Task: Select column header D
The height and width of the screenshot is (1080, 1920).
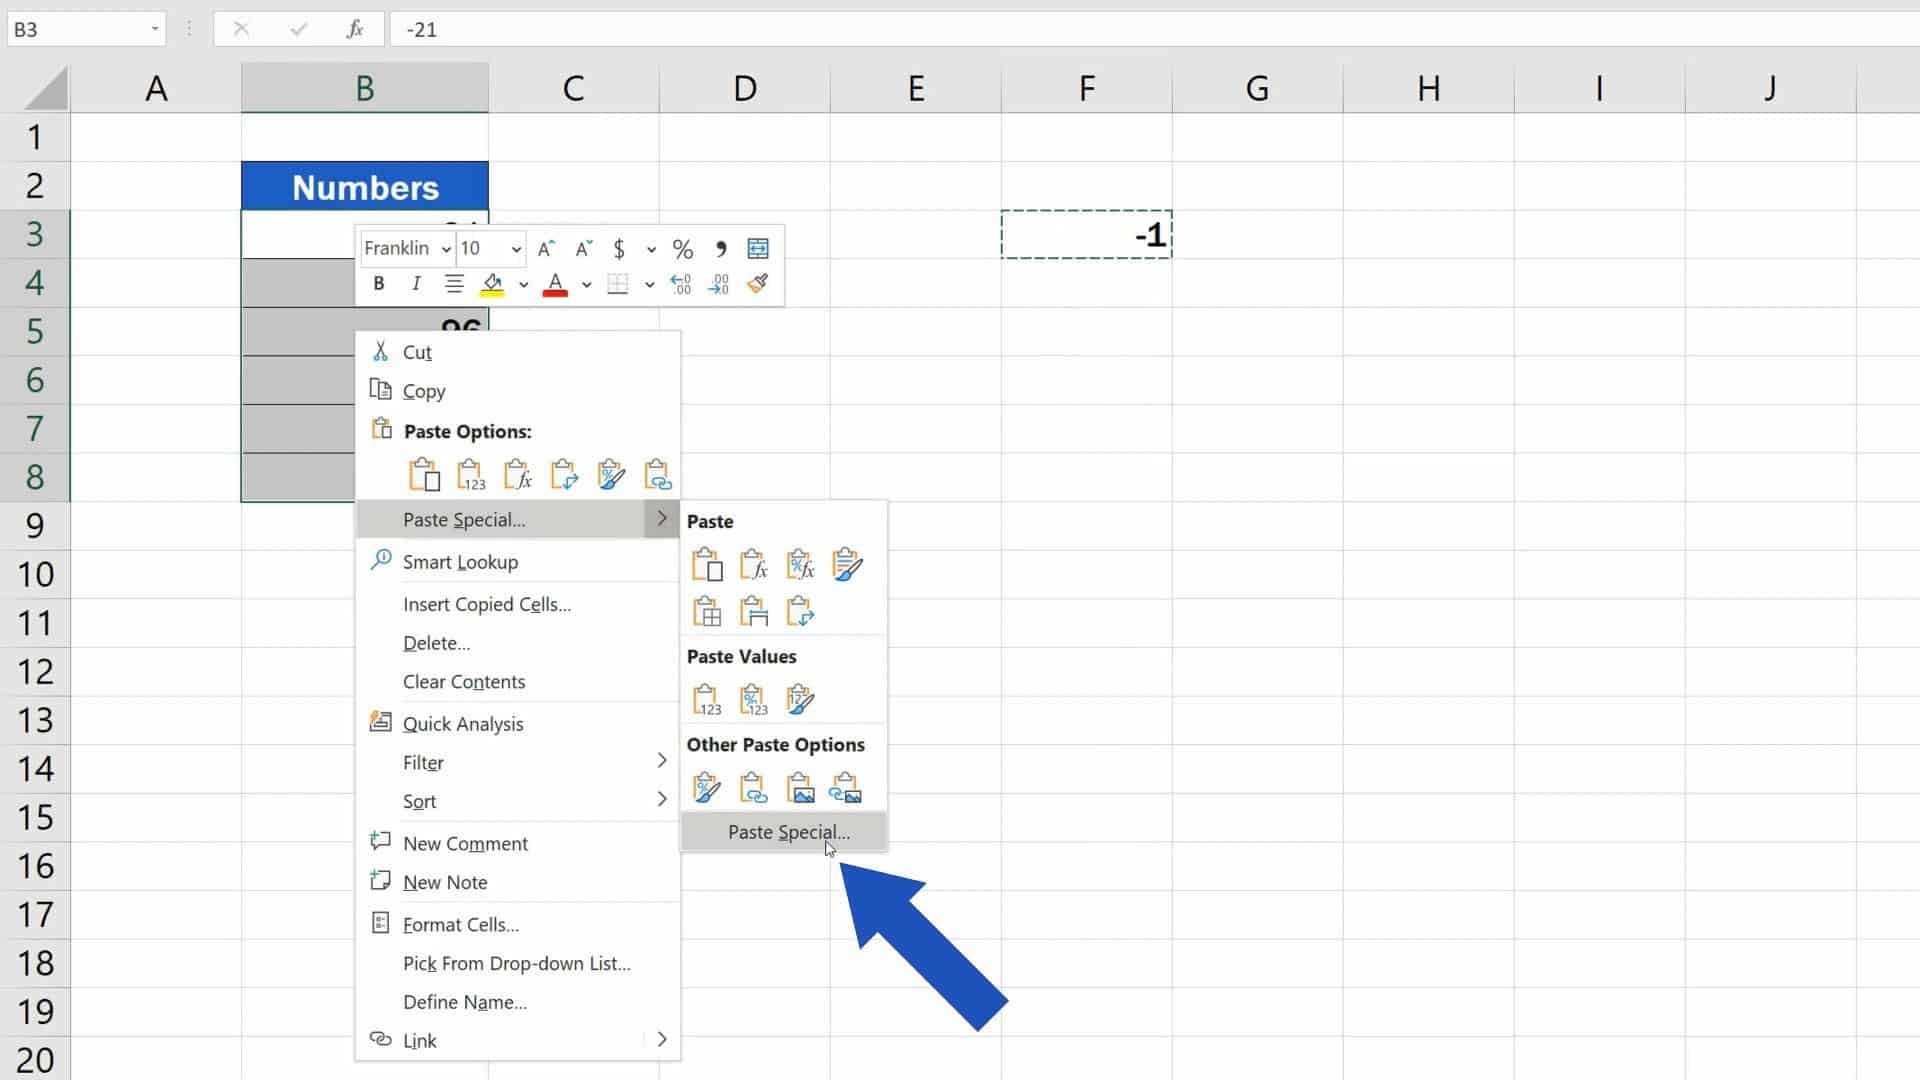Action: pyautogui.click(x=745, y=88)
